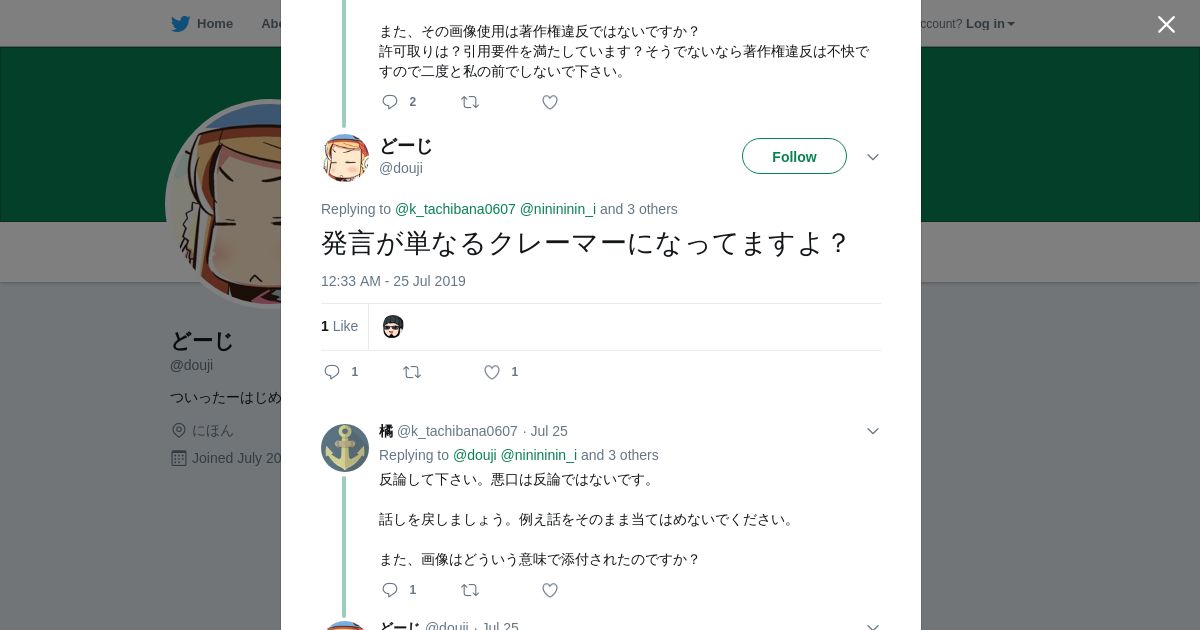1200x630 pixels.
Task: Retweet the top reply tweet
Action: tap(470, 102)
